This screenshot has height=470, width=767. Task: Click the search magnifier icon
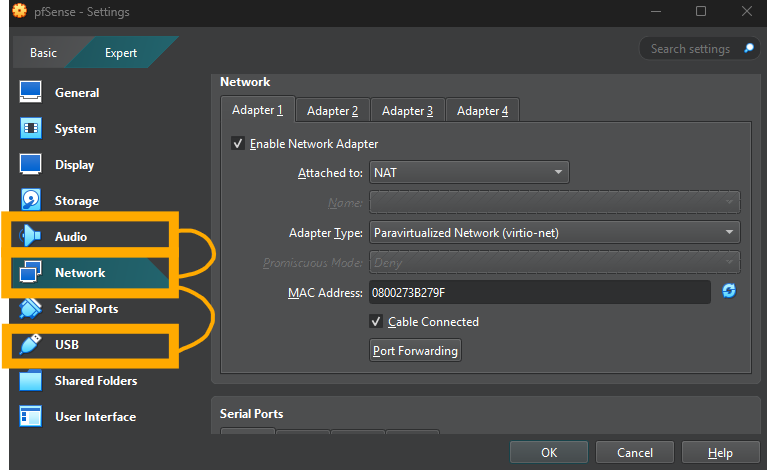[x=749, y=48]
